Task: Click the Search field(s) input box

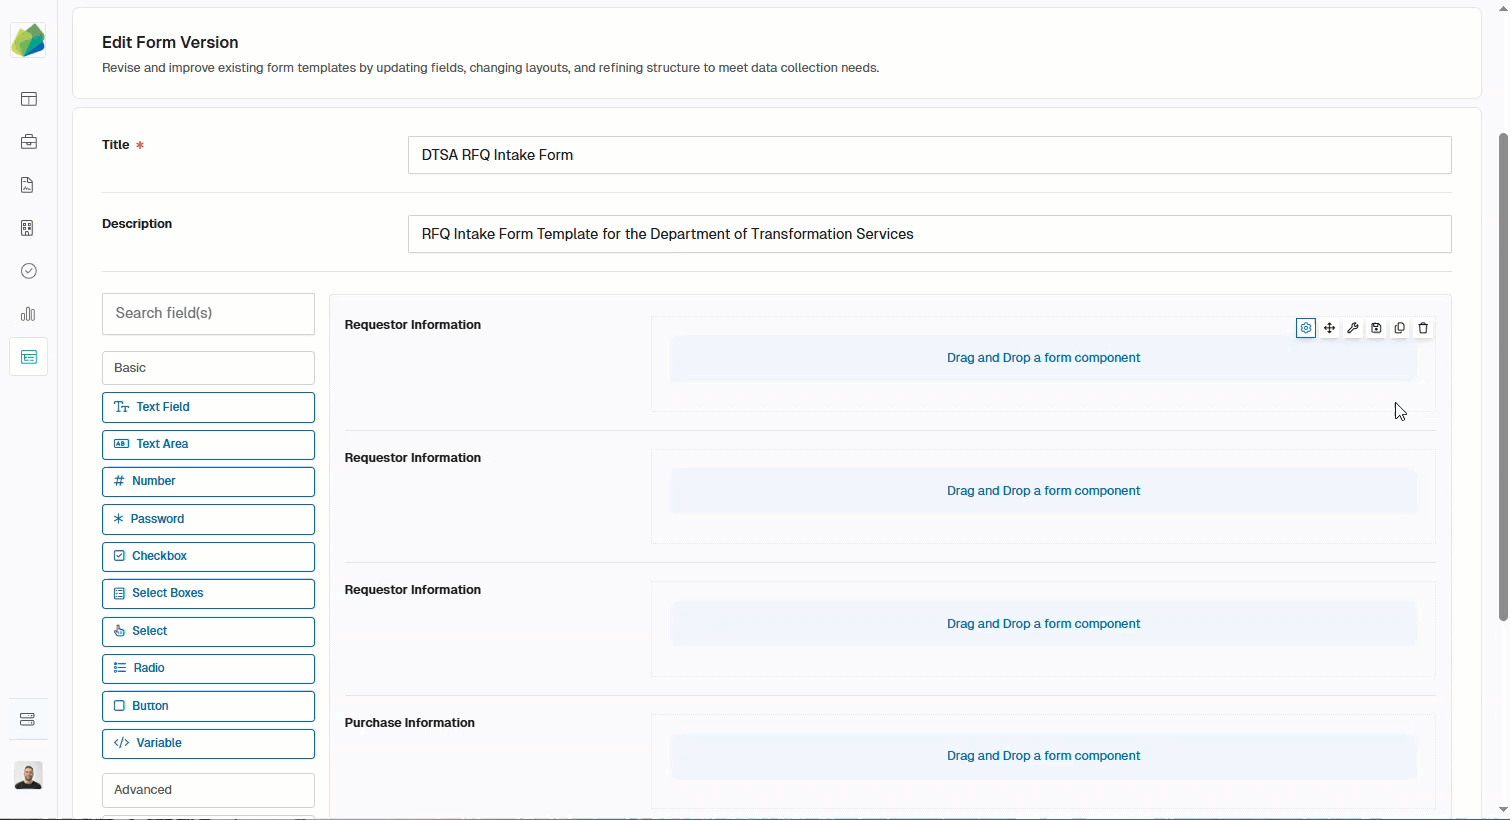Action: 208,314
